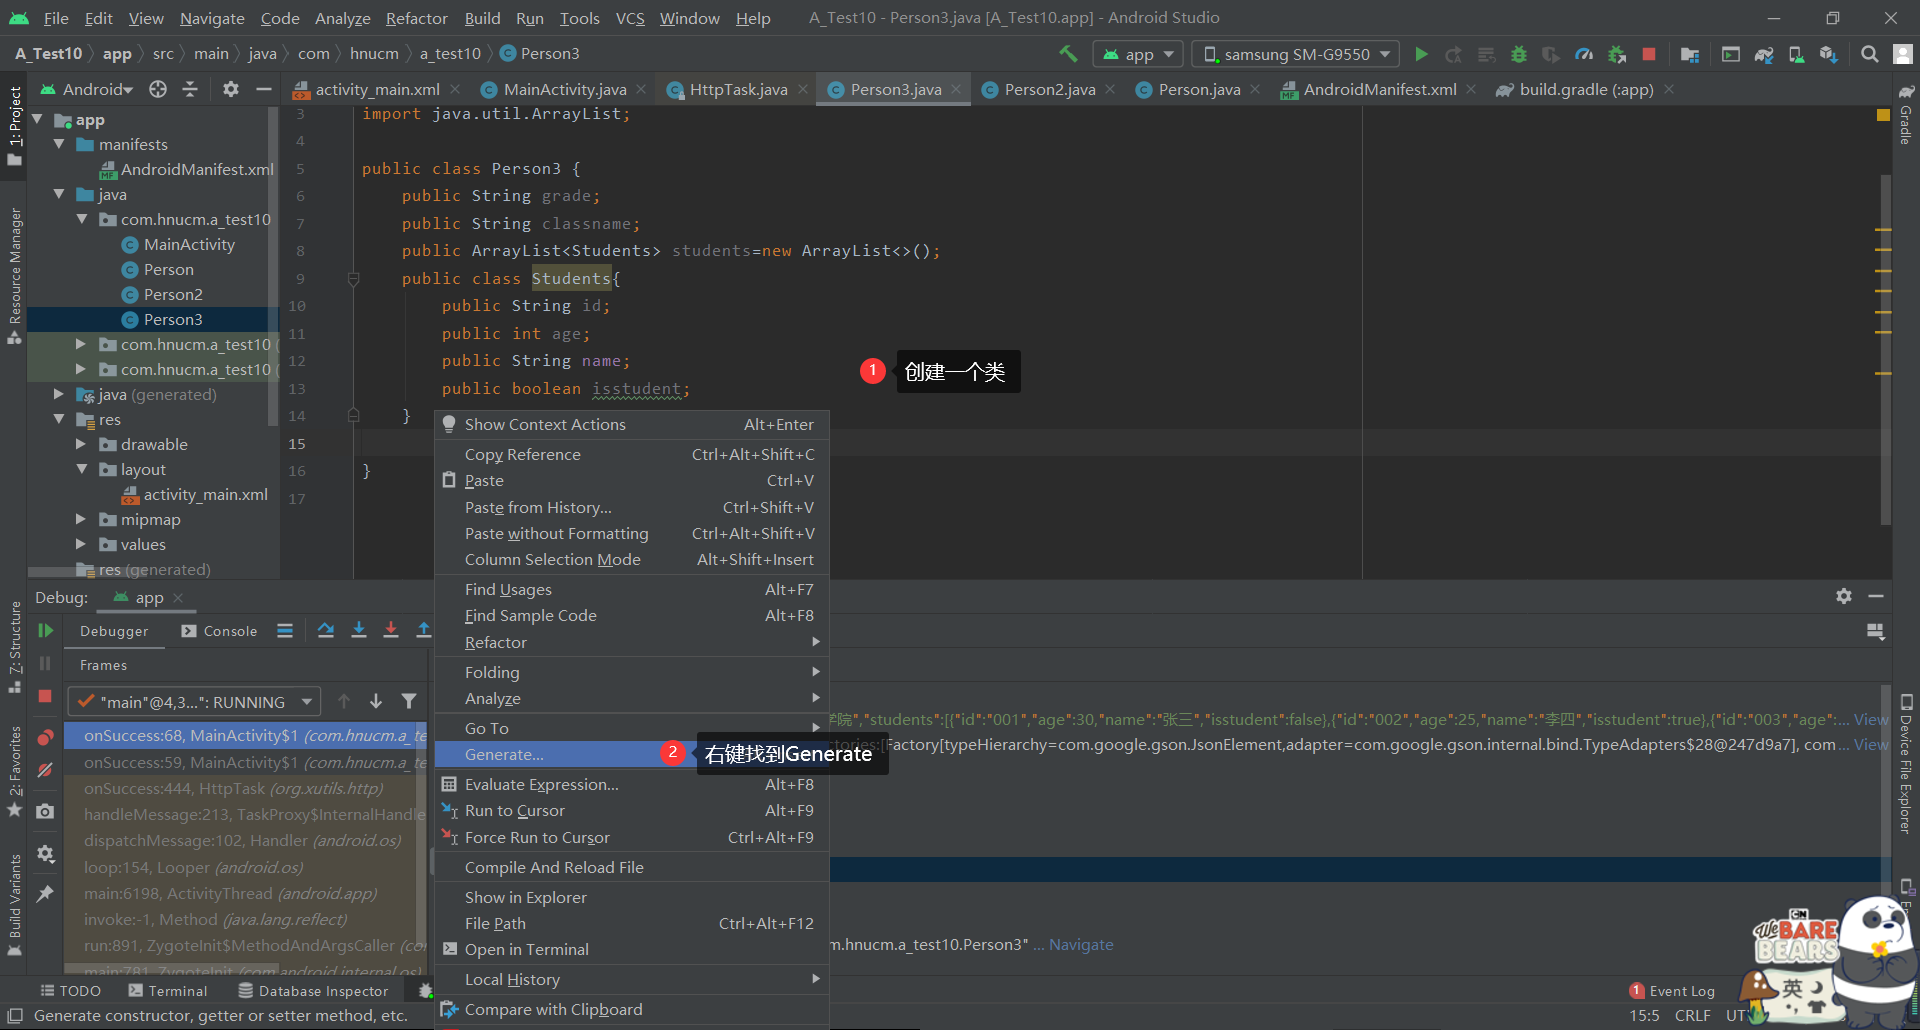Click the frames filter funnel icon
This screenshot has height=1030, width=1920.
click(x=409, y=701)
